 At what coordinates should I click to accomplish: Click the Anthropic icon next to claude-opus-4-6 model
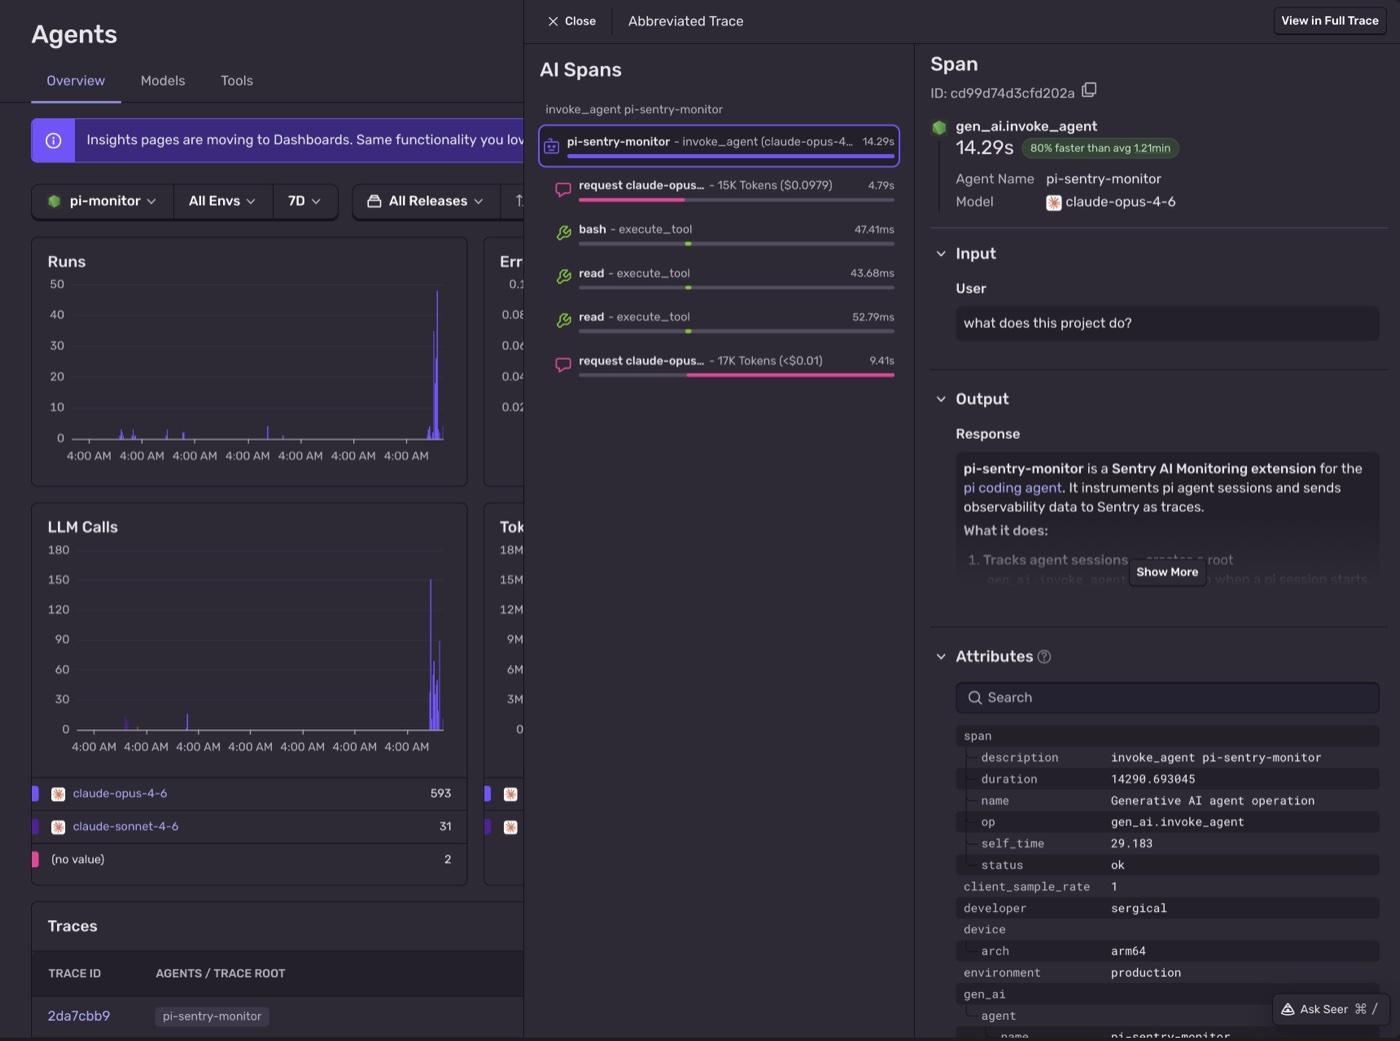coord(1053,202)
